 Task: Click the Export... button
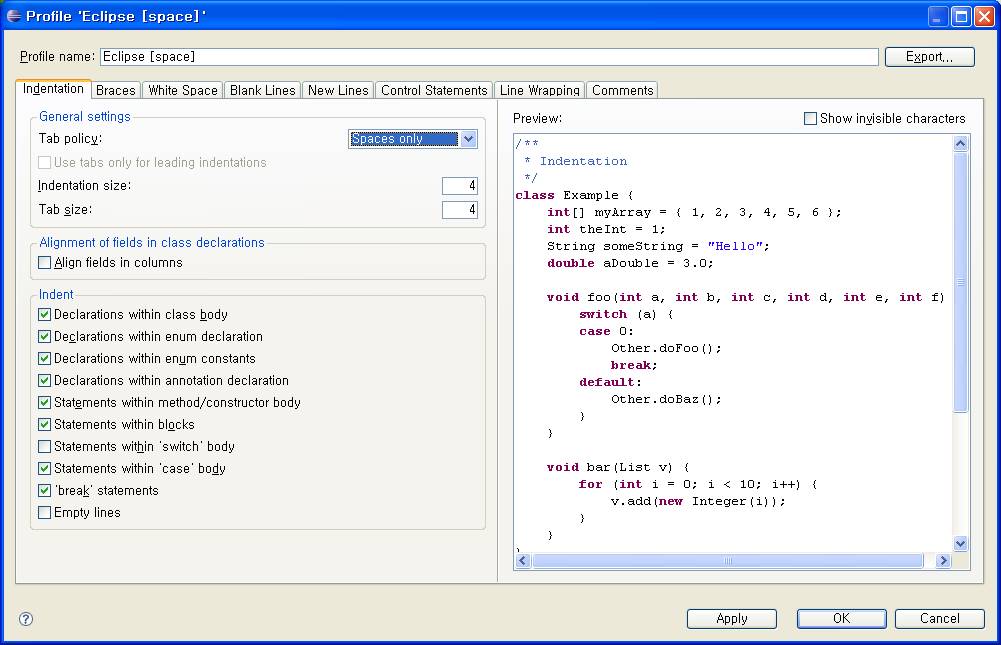(x=930, y=57)
